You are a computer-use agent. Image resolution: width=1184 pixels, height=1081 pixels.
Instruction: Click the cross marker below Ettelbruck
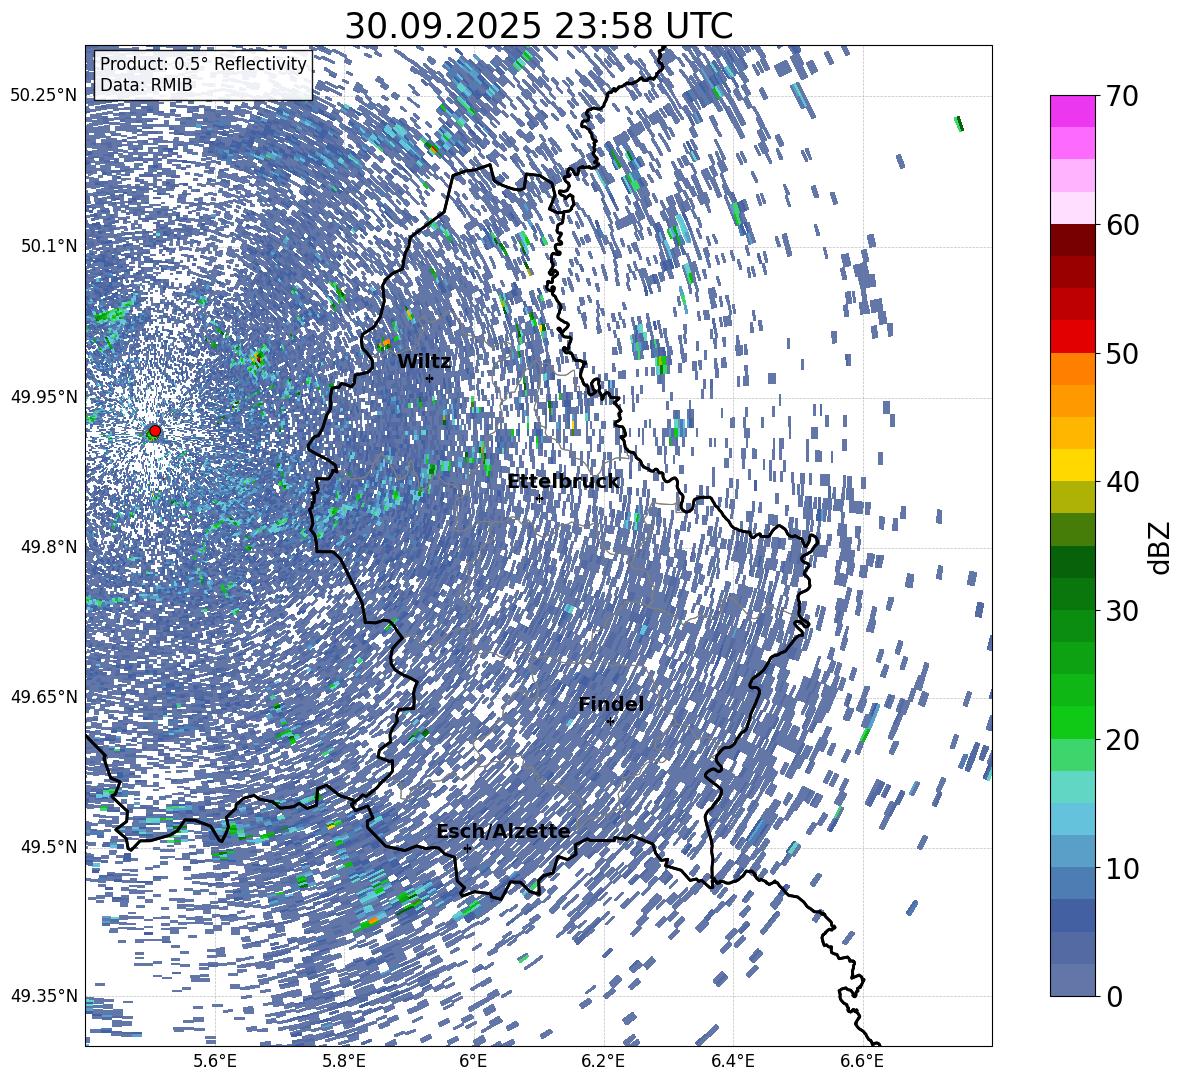[x=539, y=498]
